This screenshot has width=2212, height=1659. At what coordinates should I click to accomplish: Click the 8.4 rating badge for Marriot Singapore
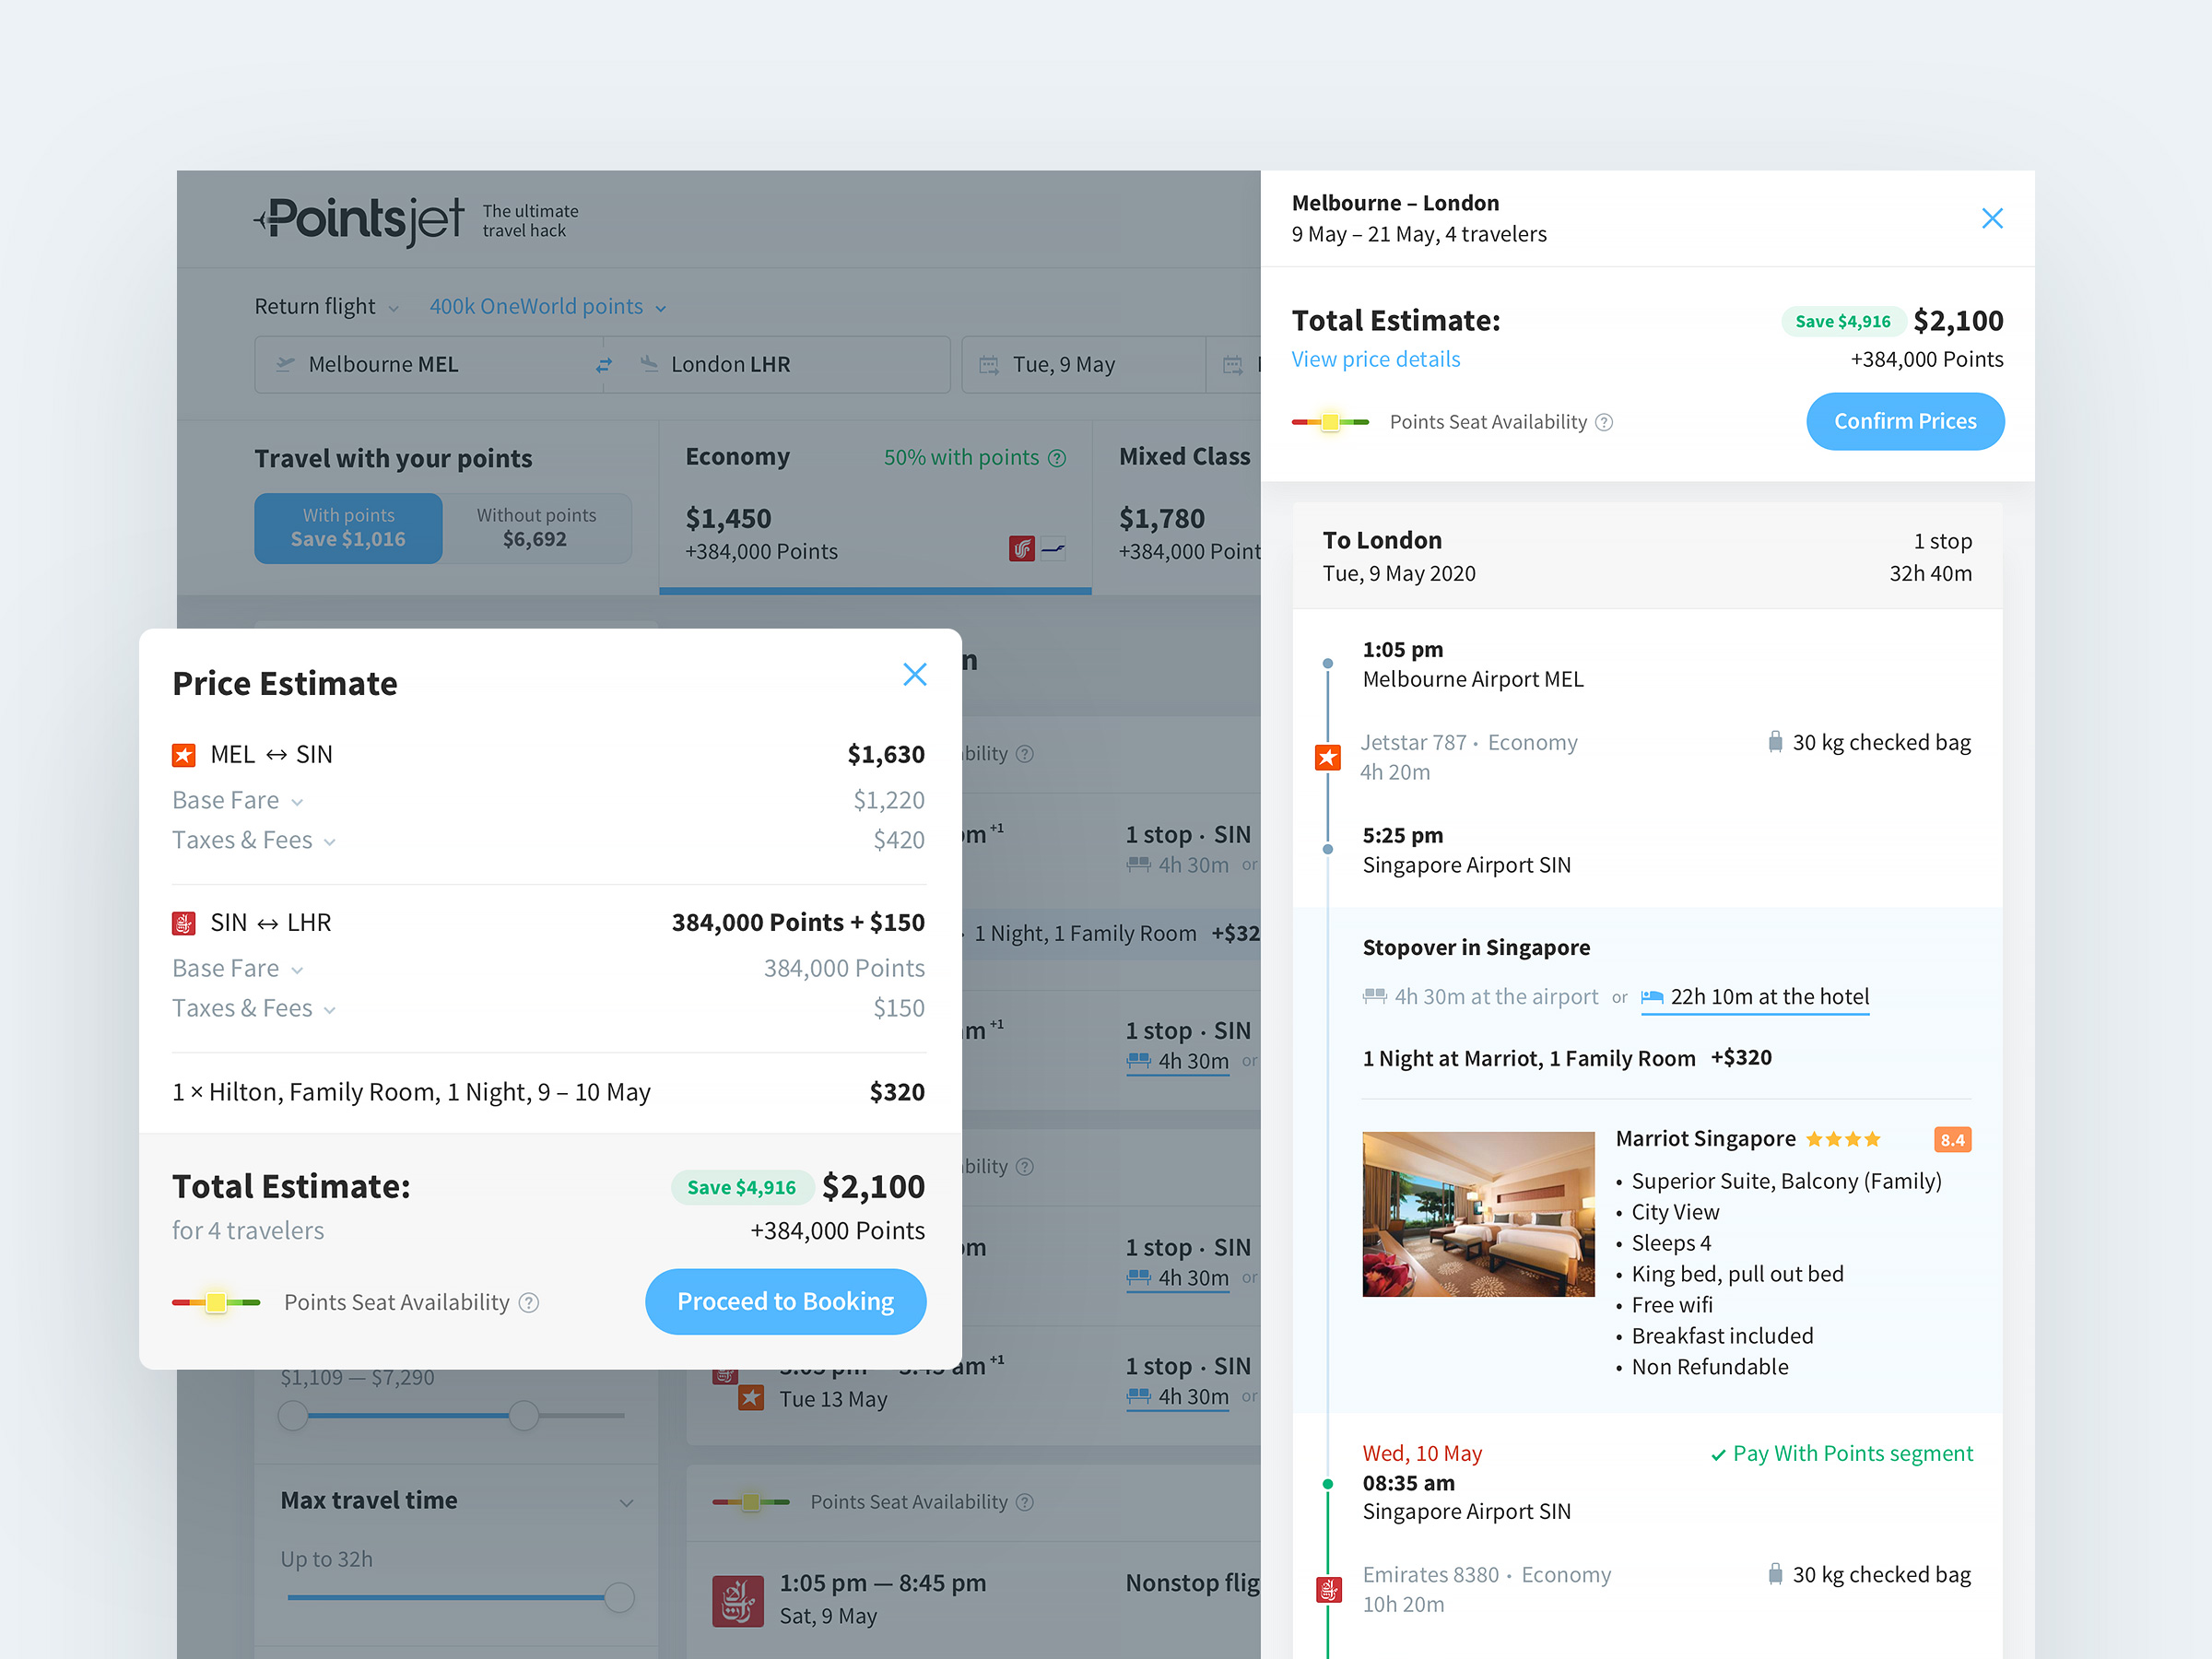1952,1140
